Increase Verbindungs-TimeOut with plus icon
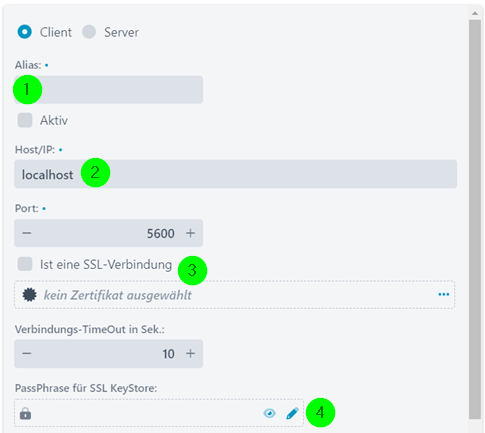 click(x=190, y=353)
